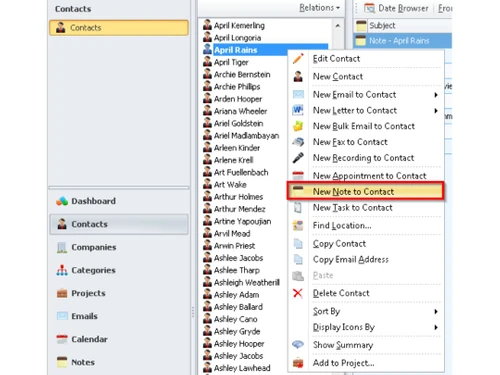Click the microphone icon for New Recording
Screen dimensions: 500x375
[298, 158]
